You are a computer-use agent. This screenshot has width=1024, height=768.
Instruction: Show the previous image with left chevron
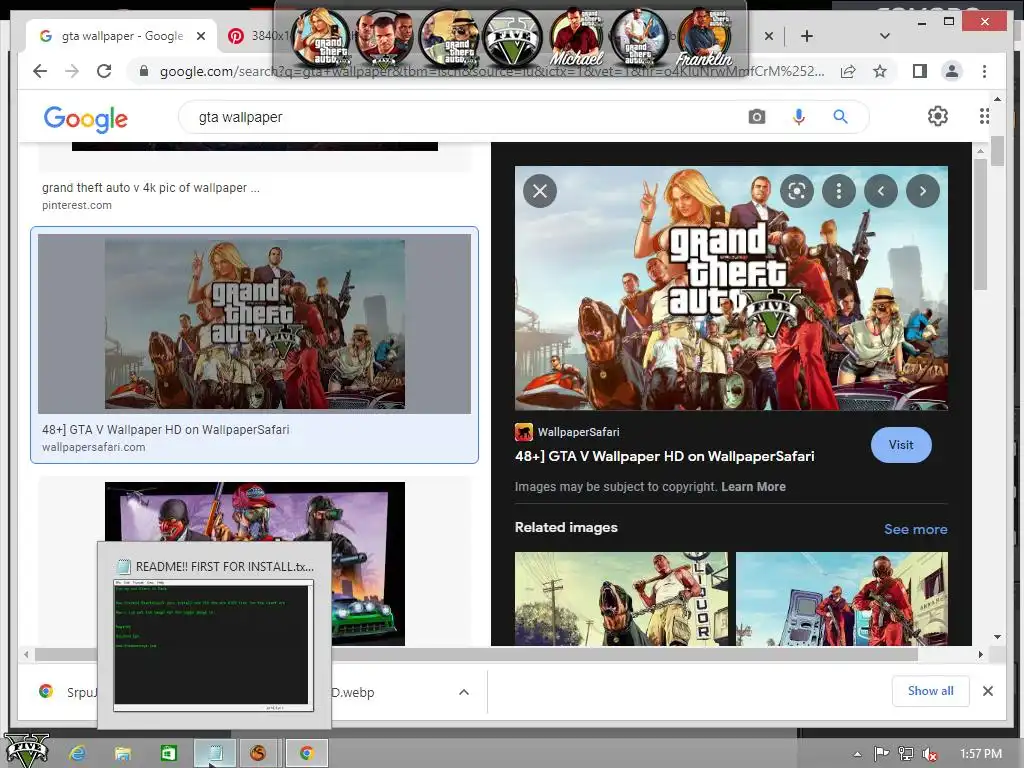(881, 191)
